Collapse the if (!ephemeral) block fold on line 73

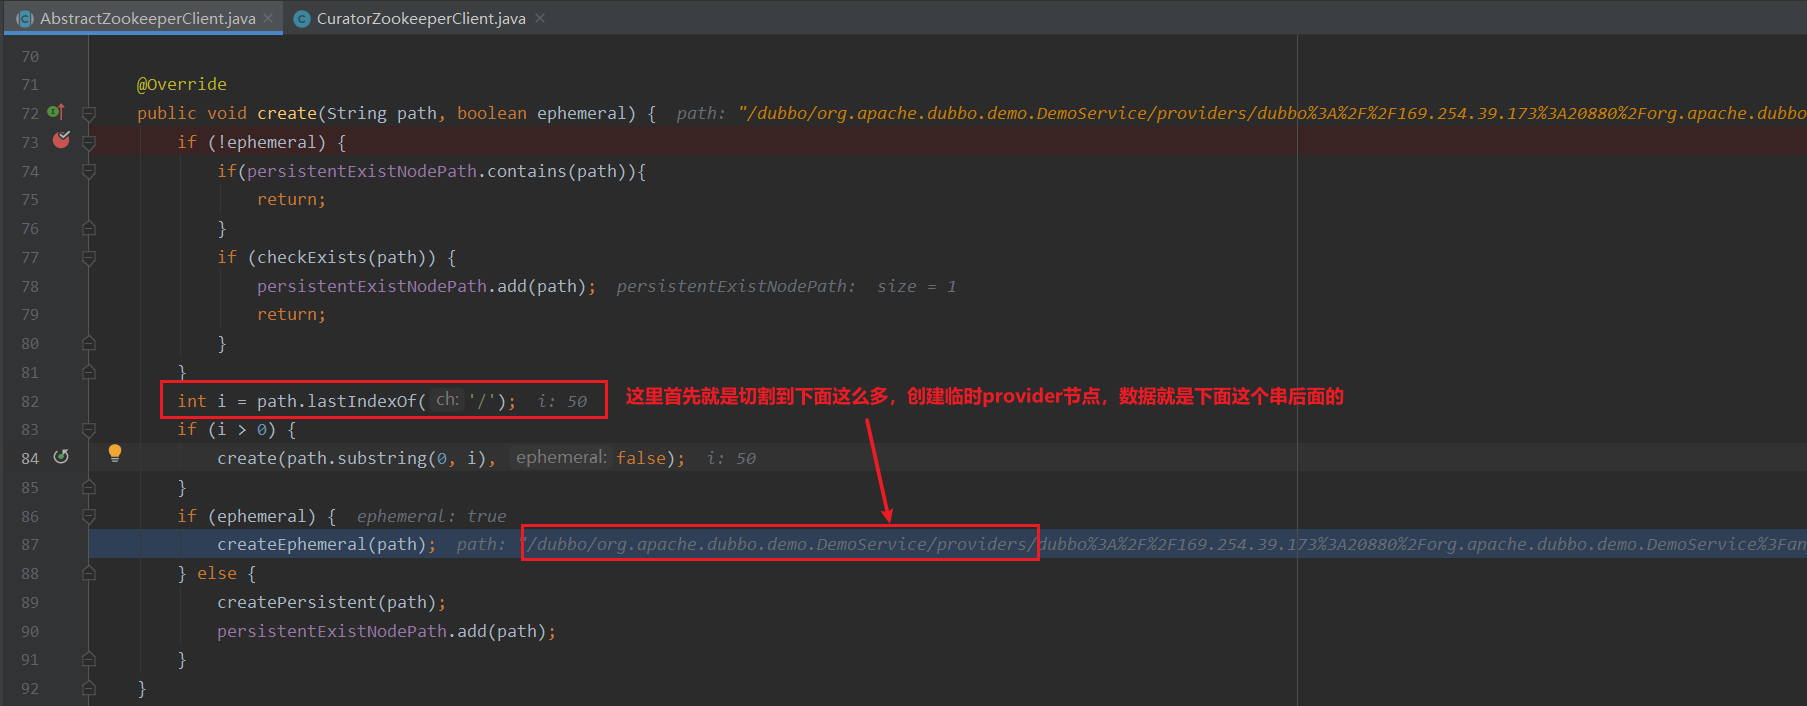click(x=88, y=143)
